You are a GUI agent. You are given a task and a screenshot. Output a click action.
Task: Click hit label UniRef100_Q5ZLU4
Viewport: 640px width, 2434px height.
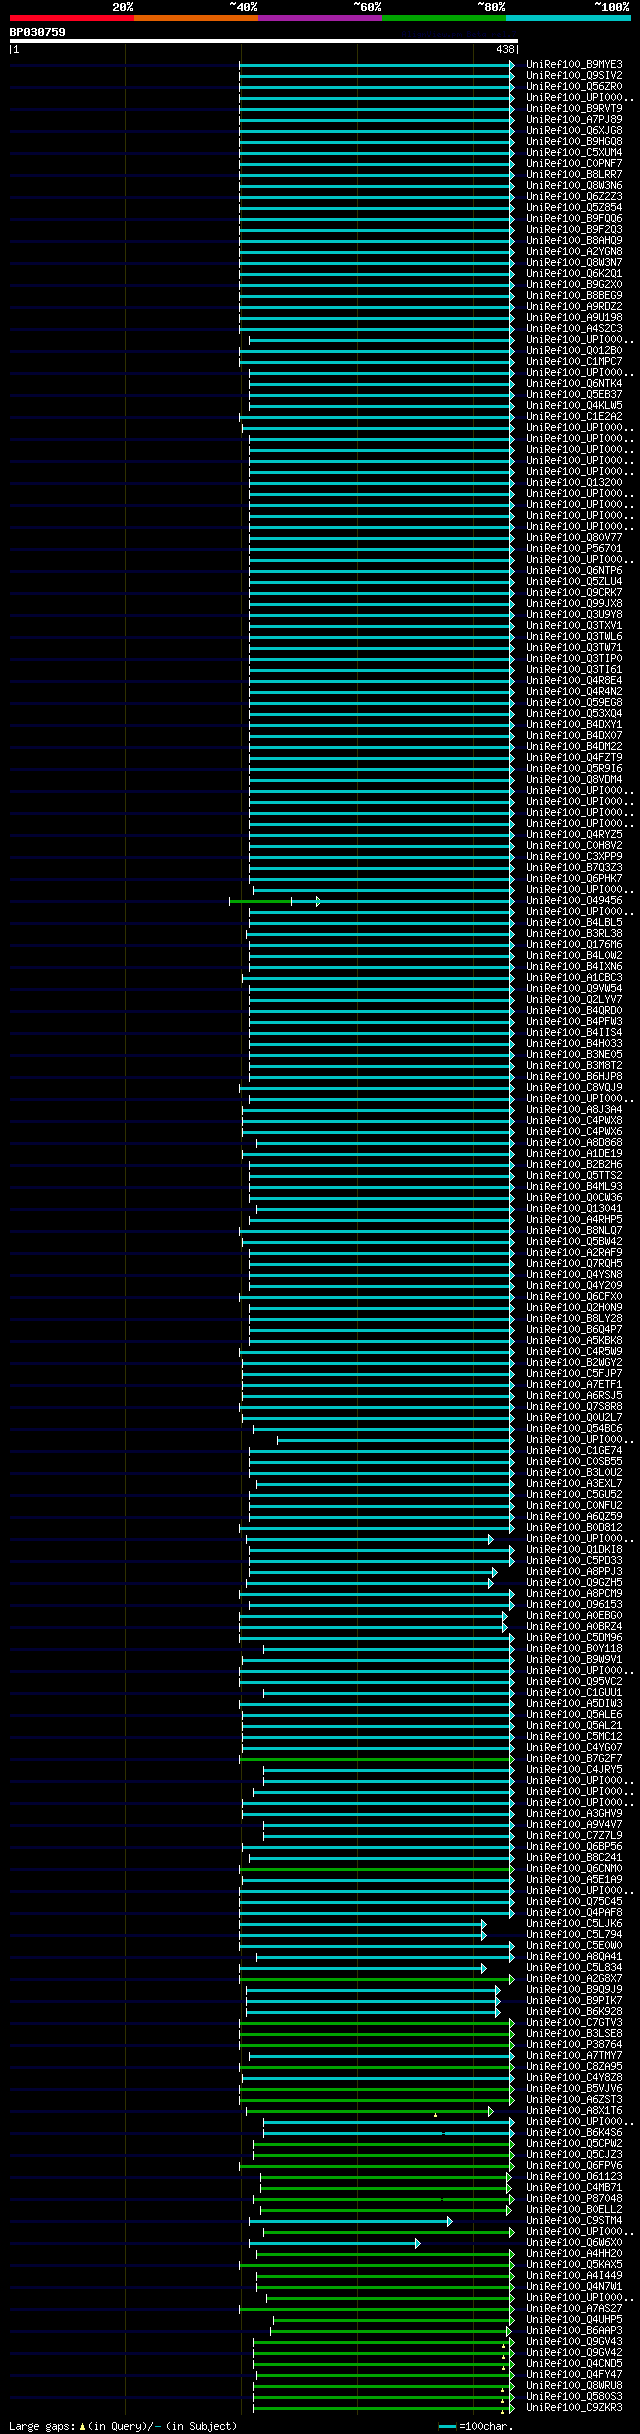click(x=574, y=582)
